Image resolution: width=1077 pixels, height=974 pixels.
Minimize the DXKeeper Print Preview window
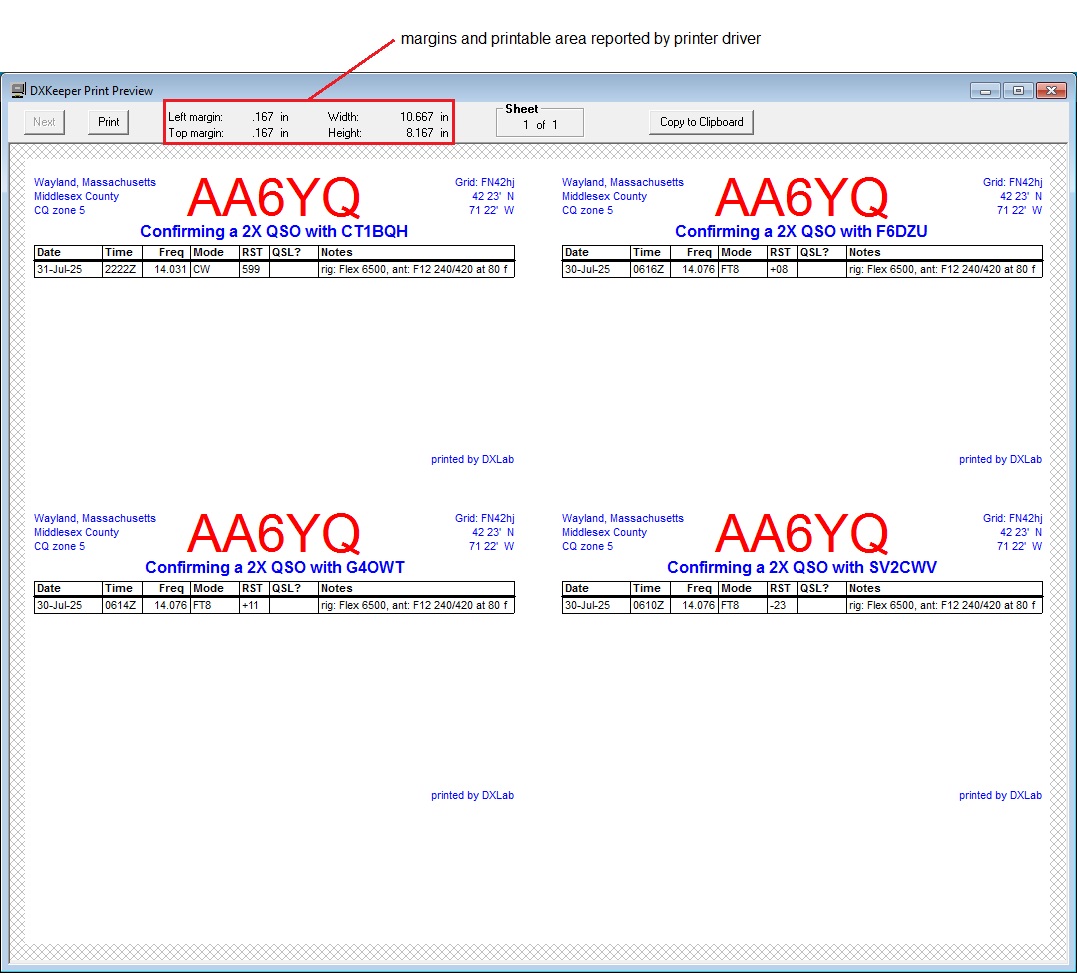pyautogui.click(x=985, y=91)
